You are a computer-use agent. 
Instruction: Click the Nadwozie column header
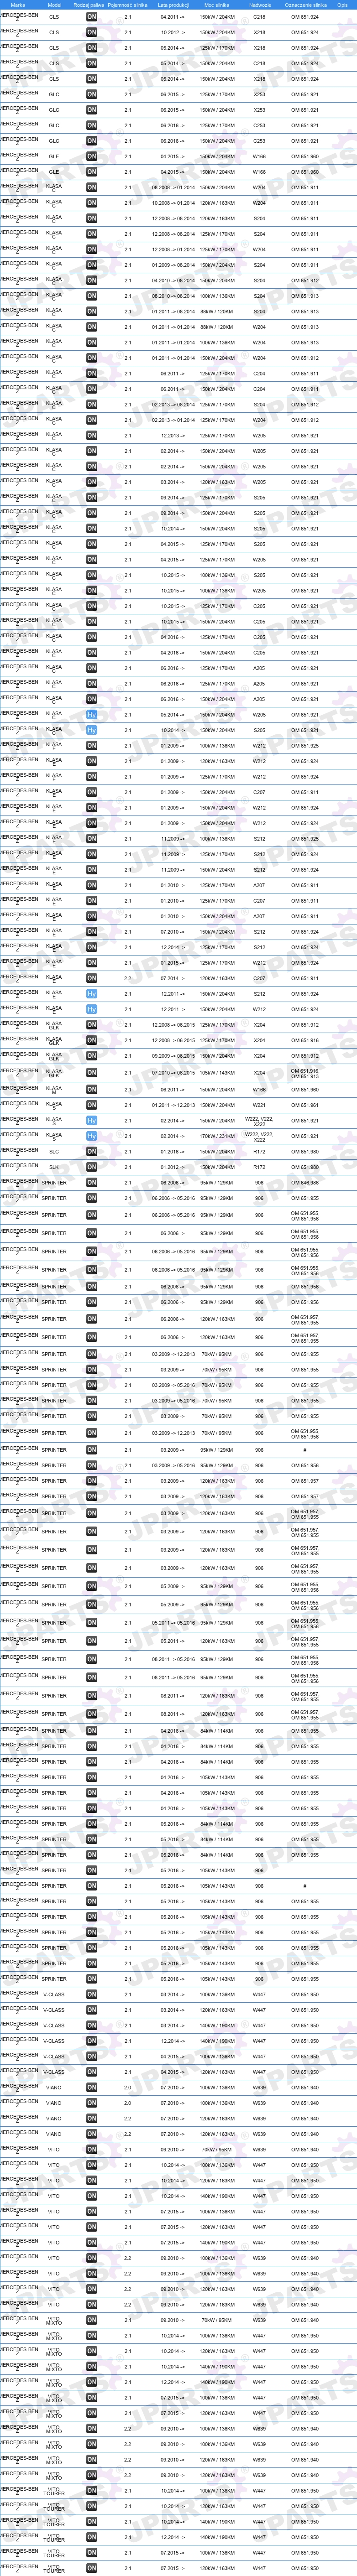(x=260, y=5)
